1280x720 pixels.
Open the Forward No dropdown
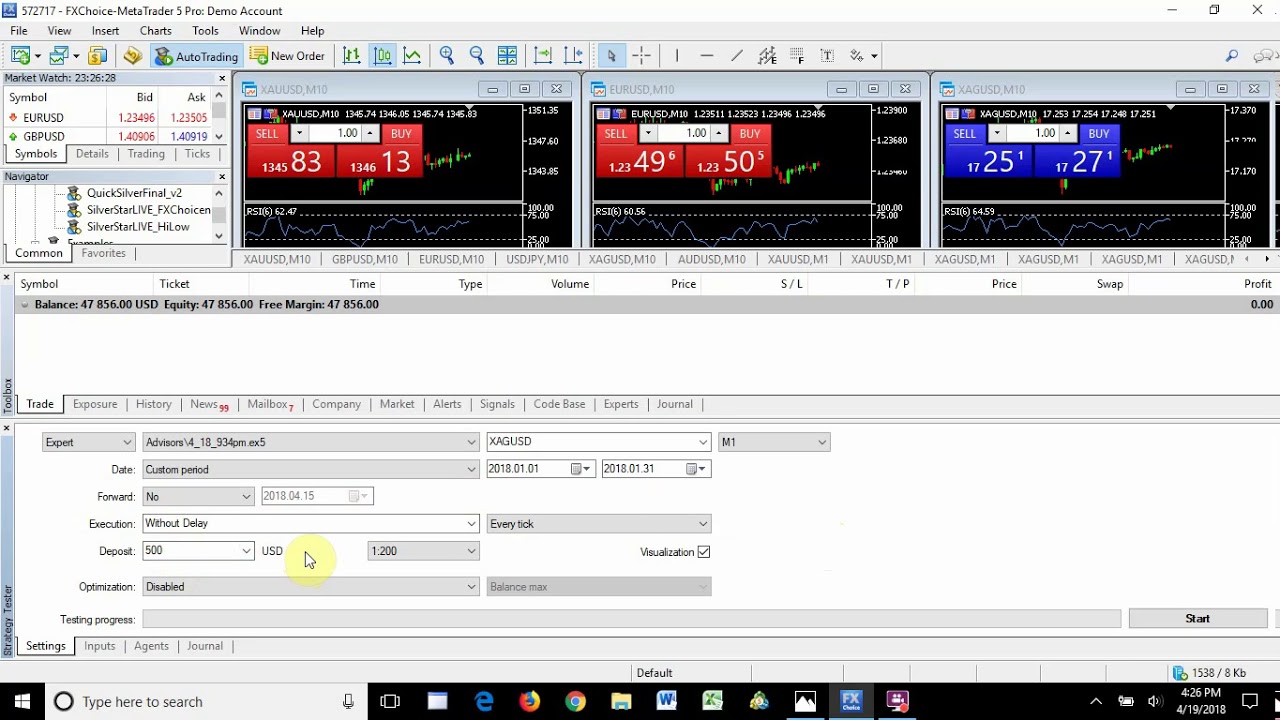[198, 496]
